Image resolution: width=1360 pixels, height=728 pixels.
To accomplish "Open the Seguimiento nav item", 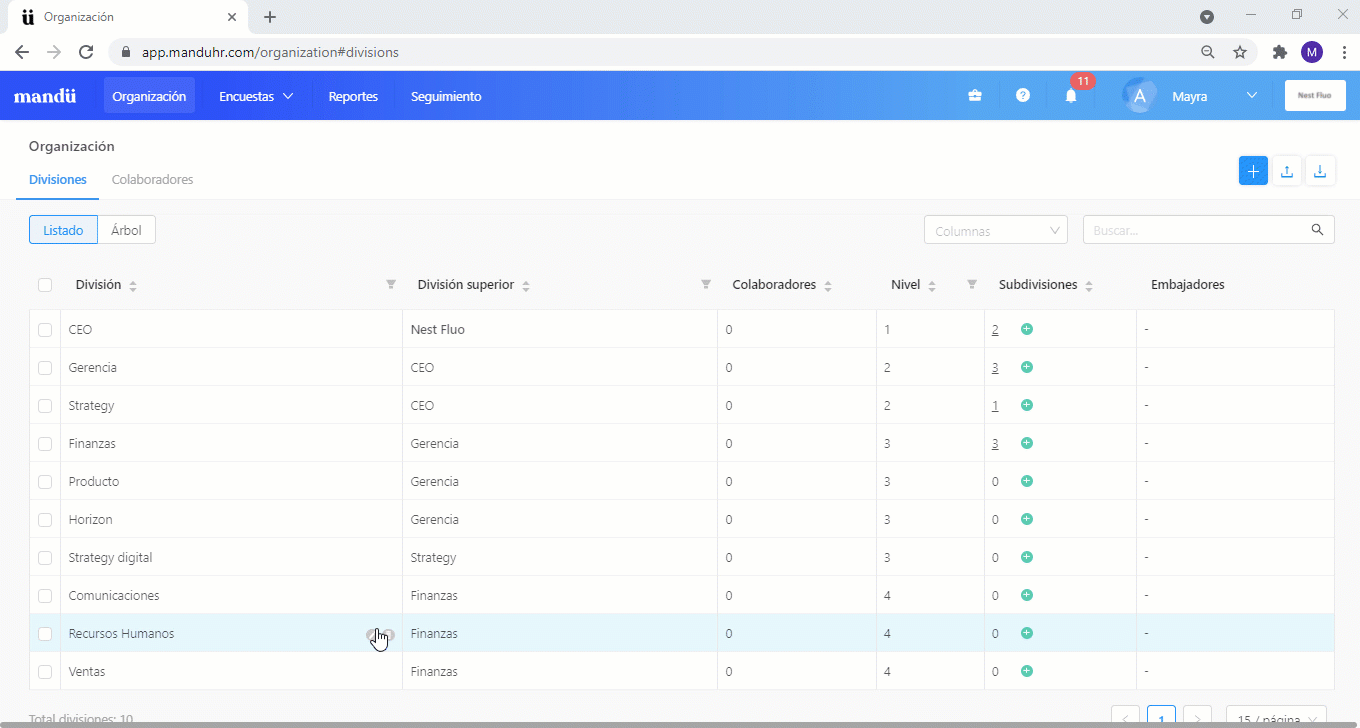I will pos(446,96).
